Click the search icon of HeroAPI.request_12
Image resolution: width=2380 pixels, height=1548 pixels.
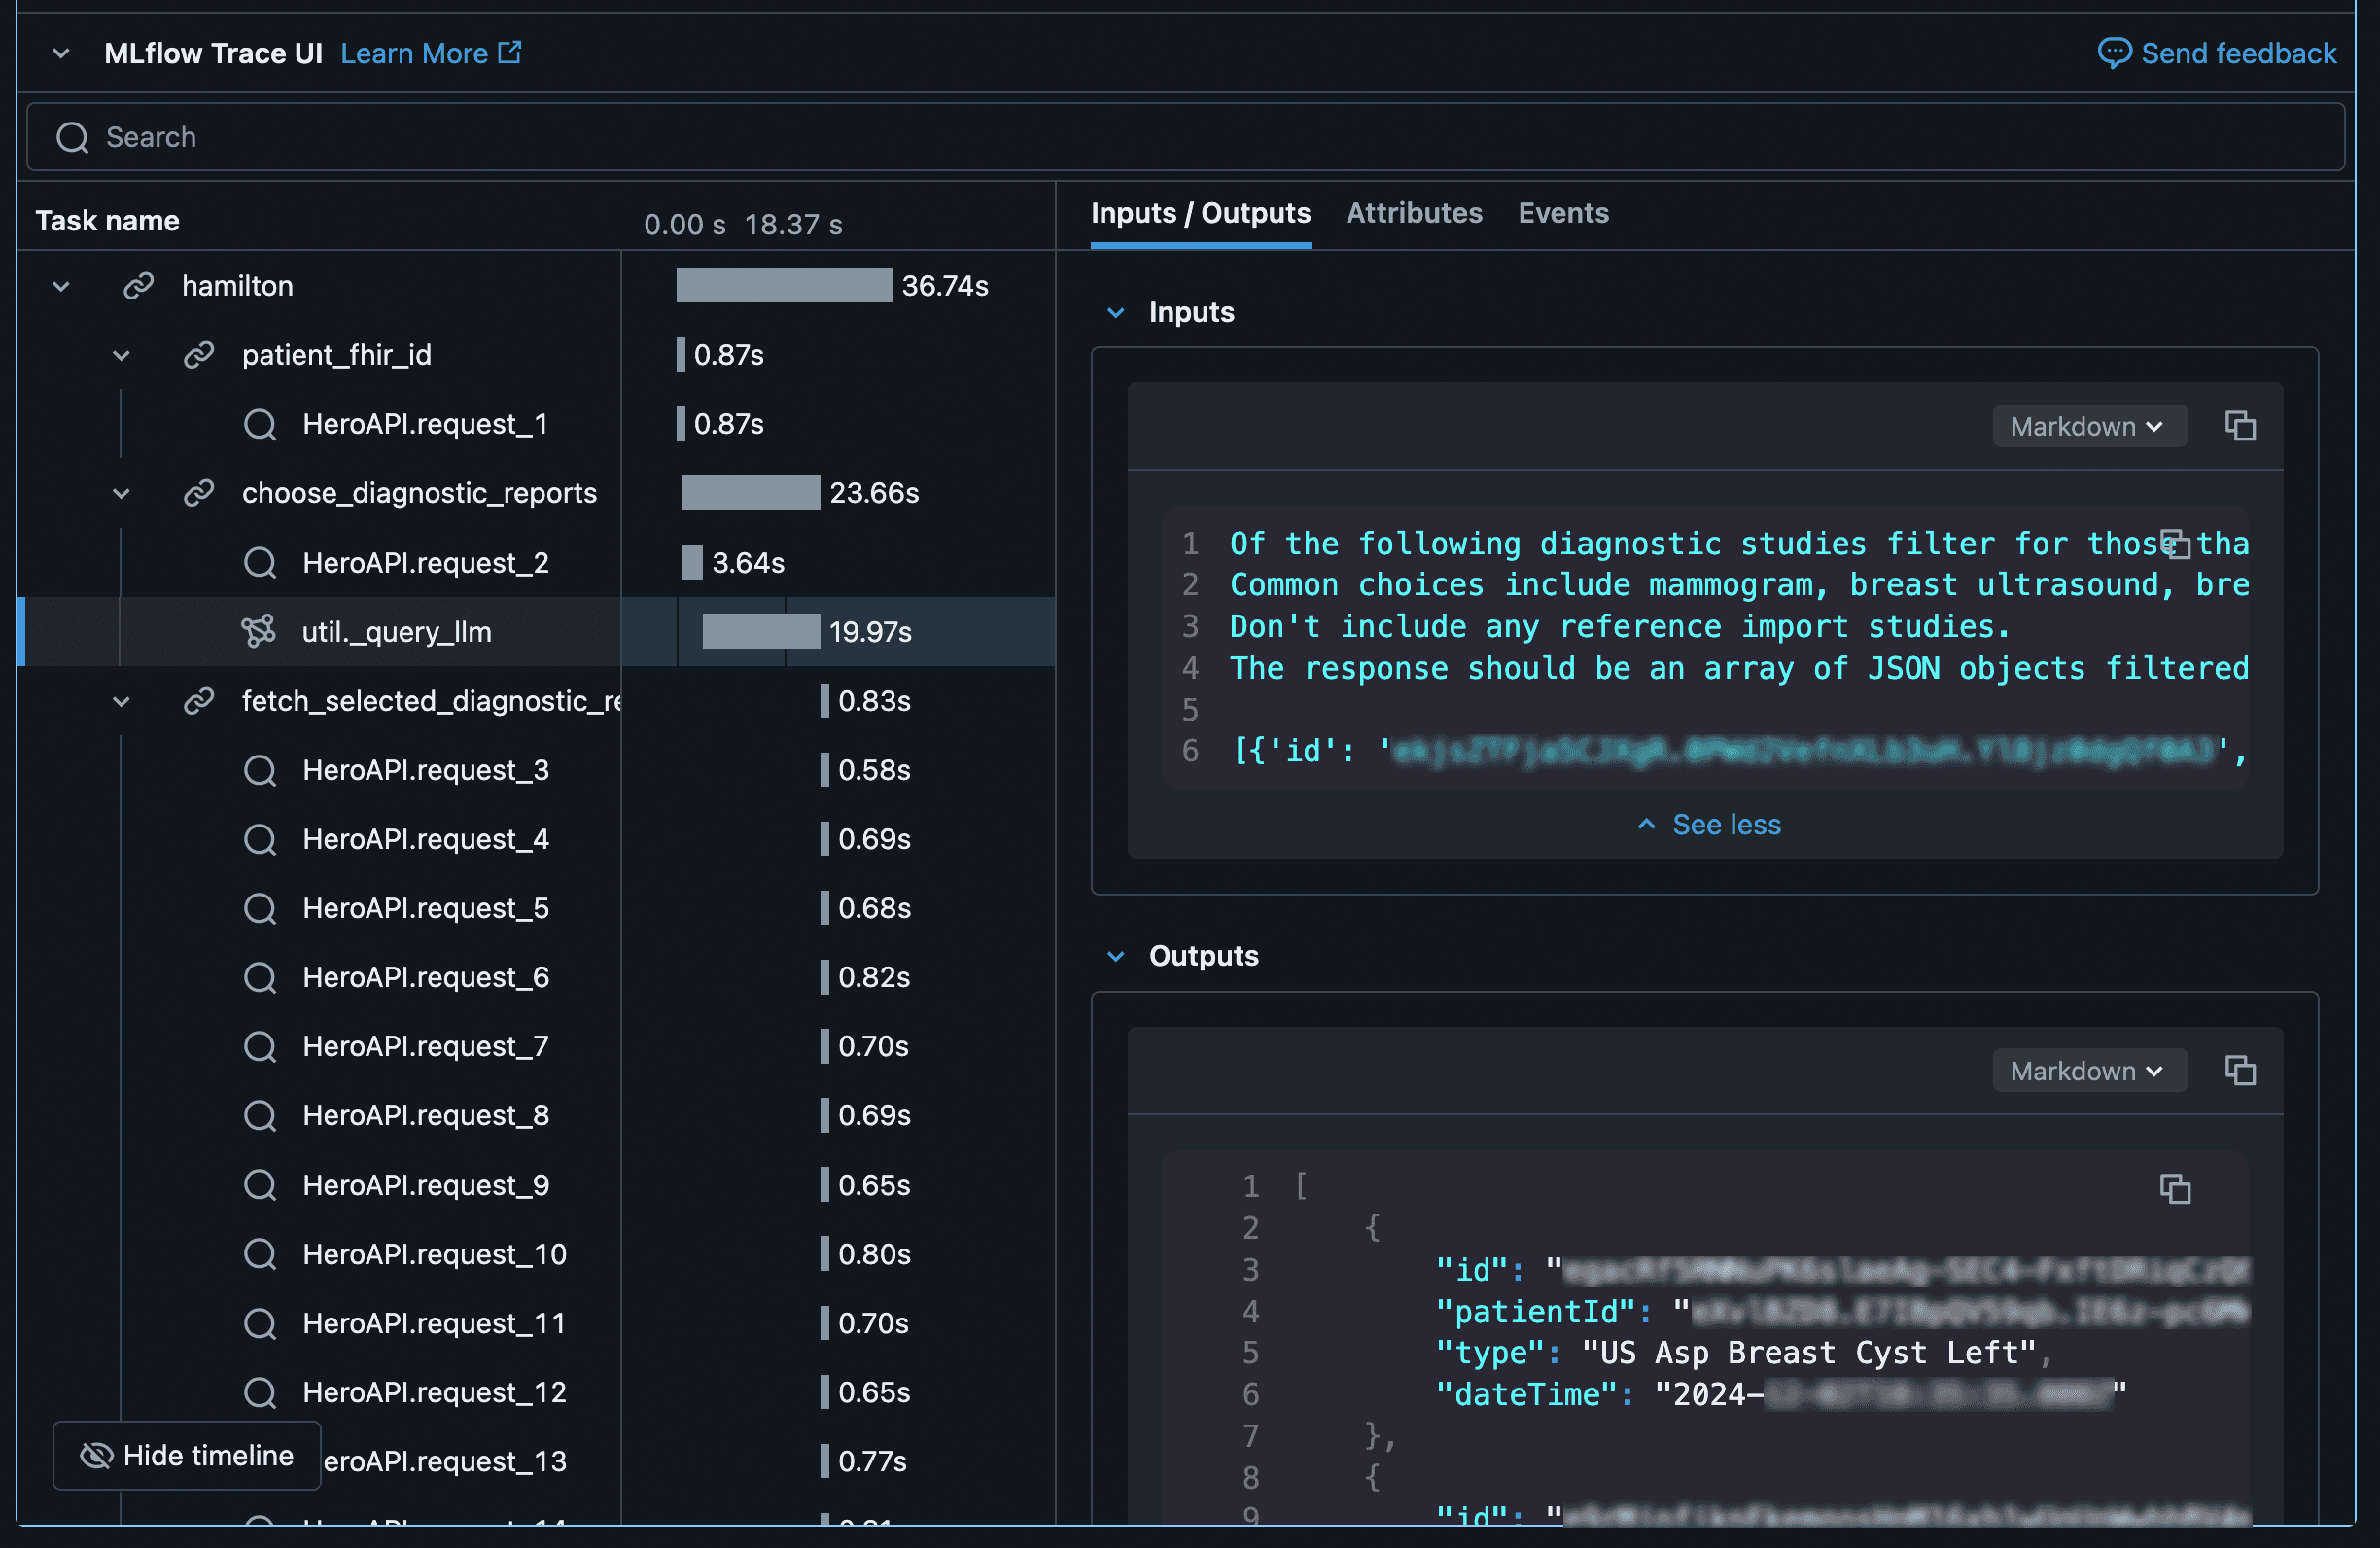click(x=260, y=1392)
